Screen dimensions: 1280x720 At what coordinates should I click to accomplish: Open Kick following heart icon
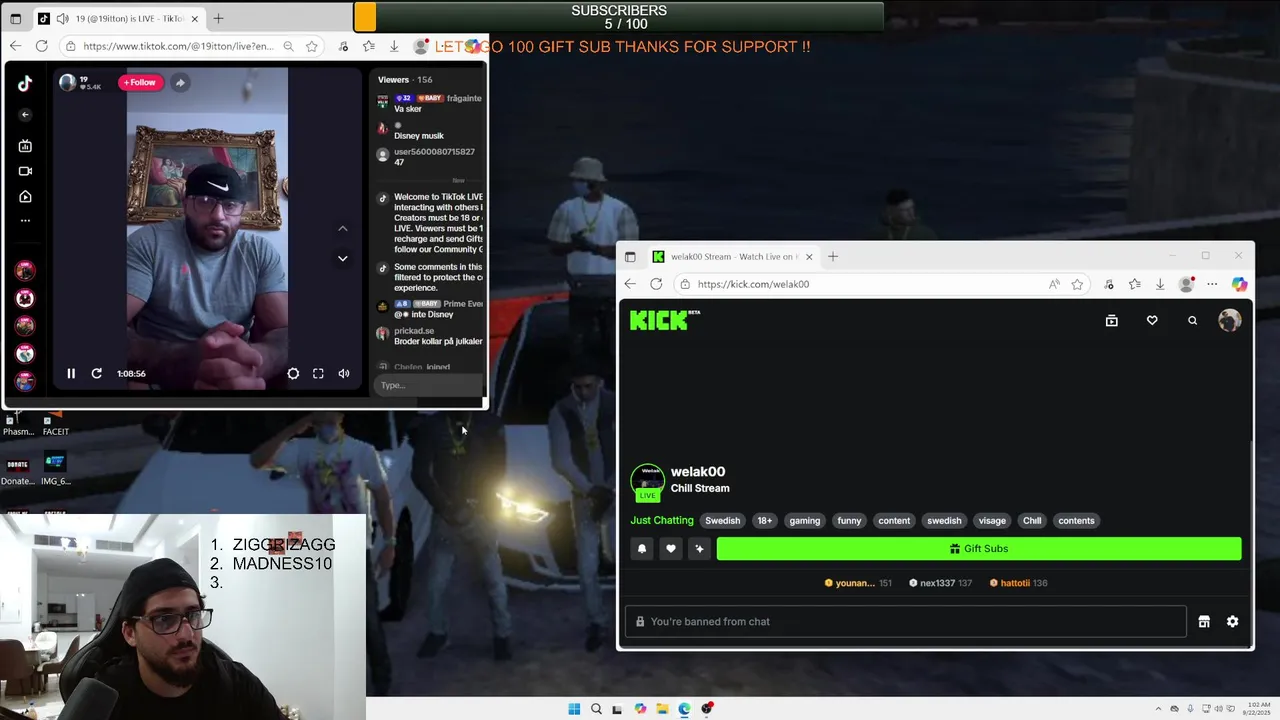click(1152, 321)
